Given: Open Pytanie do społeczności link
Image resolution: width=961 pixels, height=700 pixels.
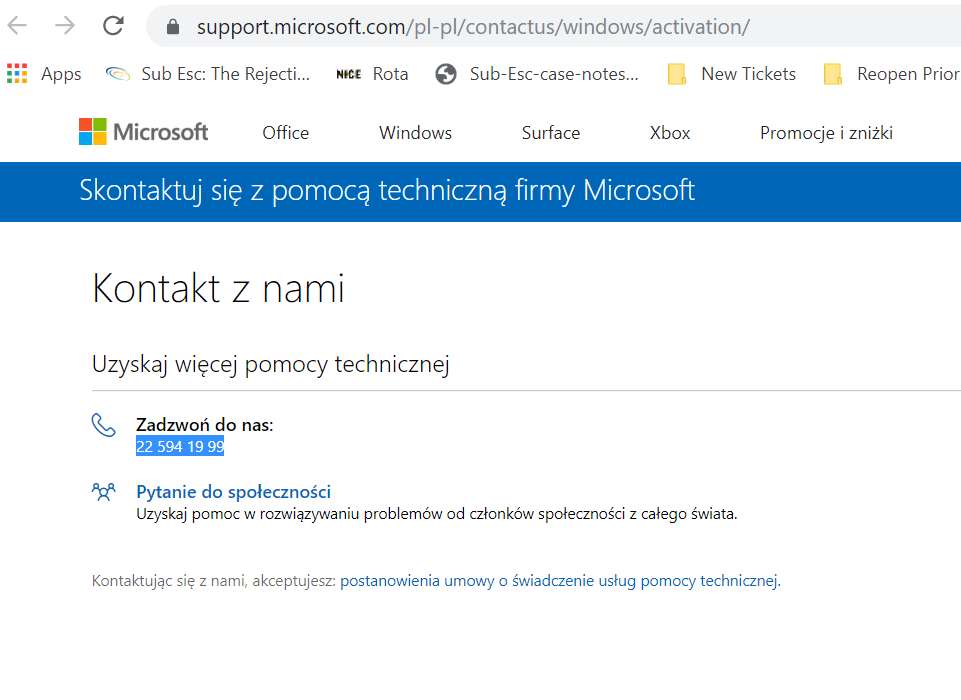Looking at the screenshot, I should tap(234, 492).
